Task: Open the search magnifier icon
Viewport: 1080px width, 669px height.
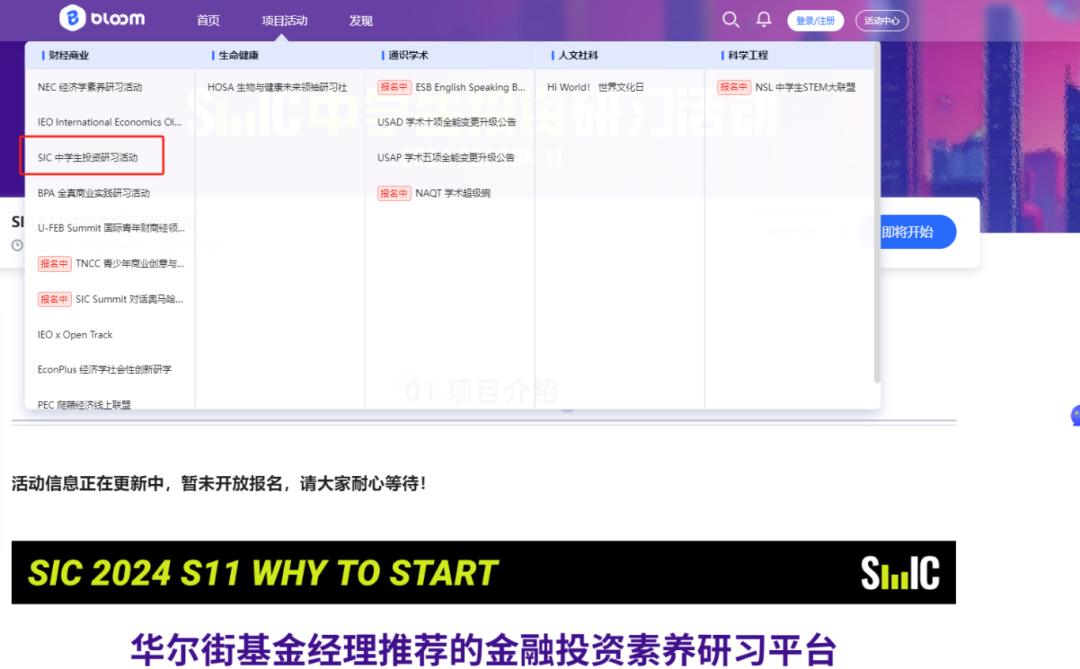Action: [x=731, y=20]
